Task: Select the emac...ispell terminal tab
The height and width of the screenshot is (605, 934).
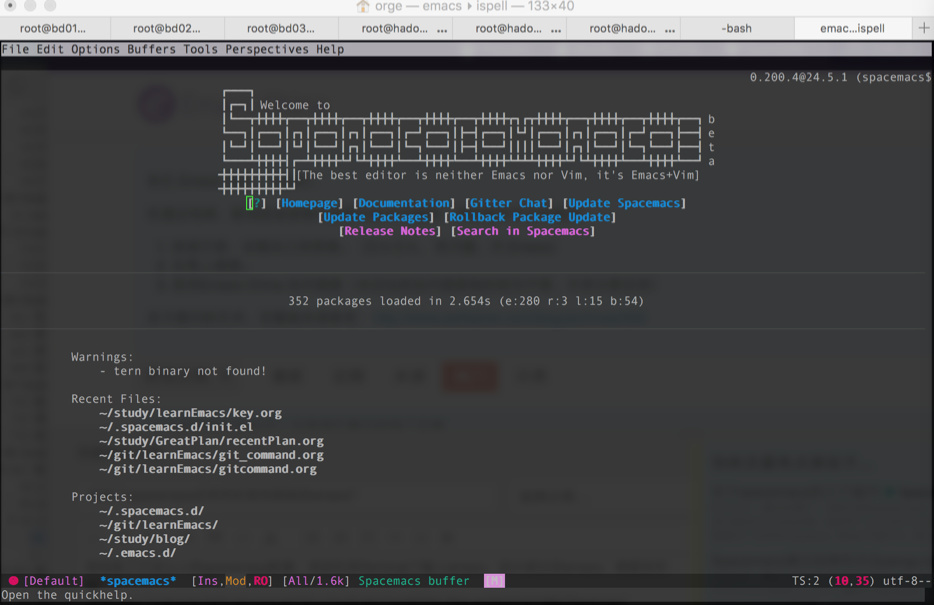Action: [852, 28]
